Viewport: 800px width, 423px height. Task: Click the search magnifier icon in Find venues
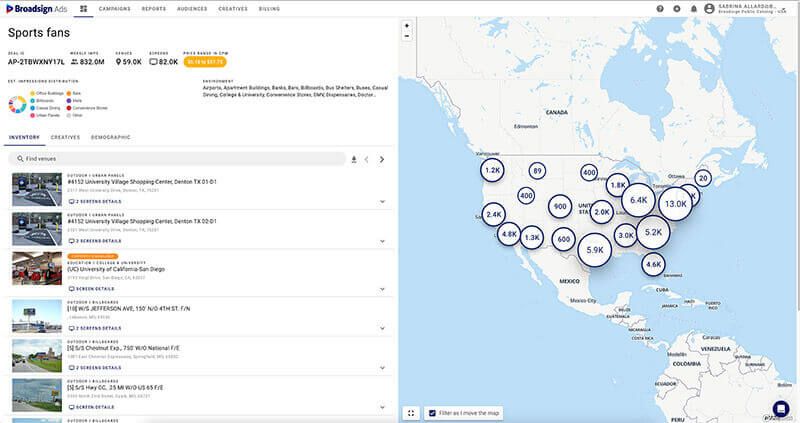[x=20, y=159]
